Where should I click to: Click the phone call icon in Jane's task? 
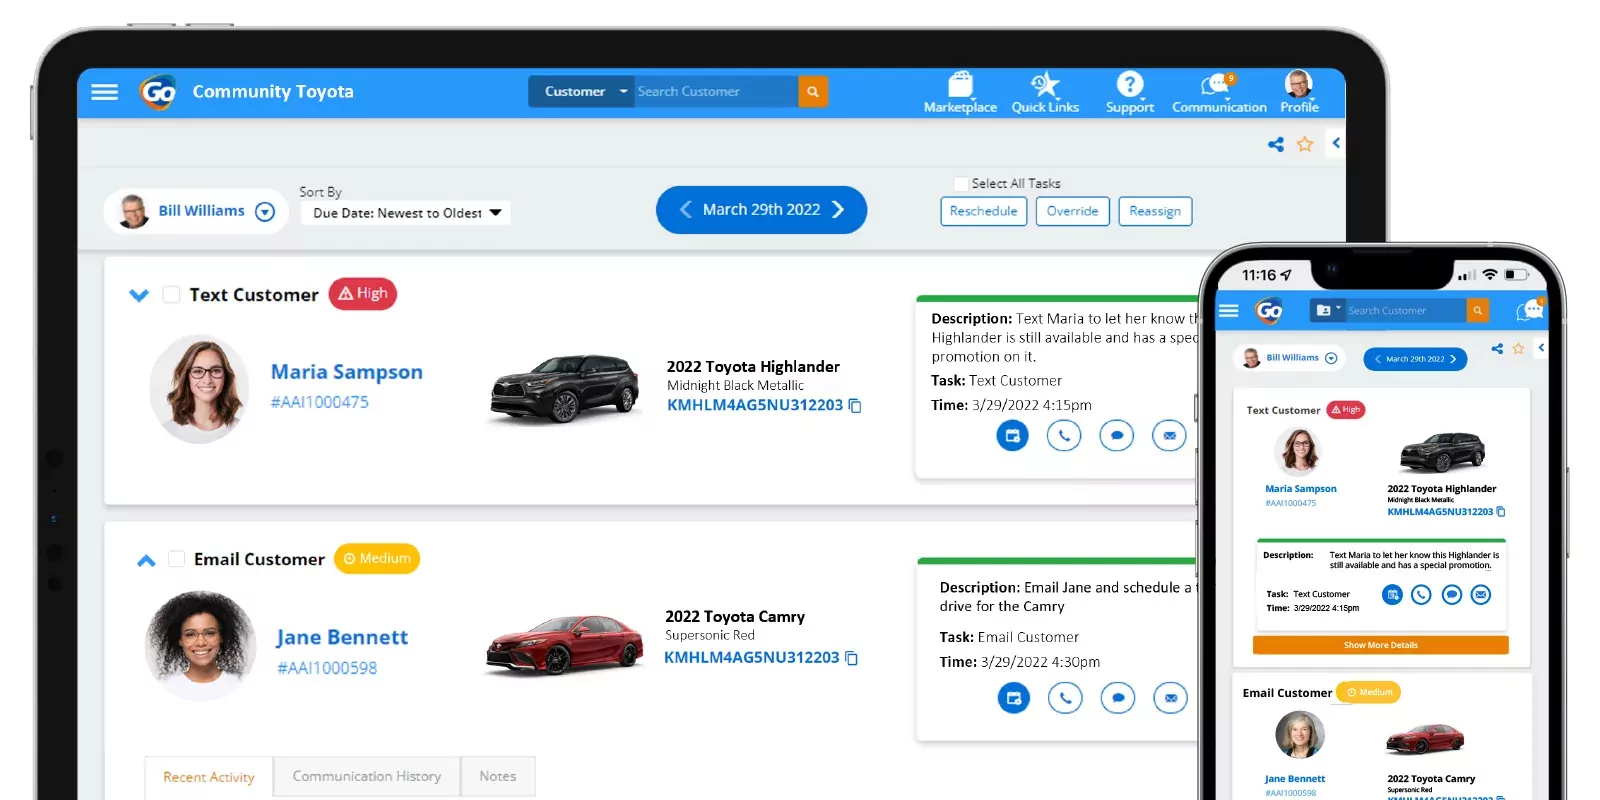coord(1065,698)
